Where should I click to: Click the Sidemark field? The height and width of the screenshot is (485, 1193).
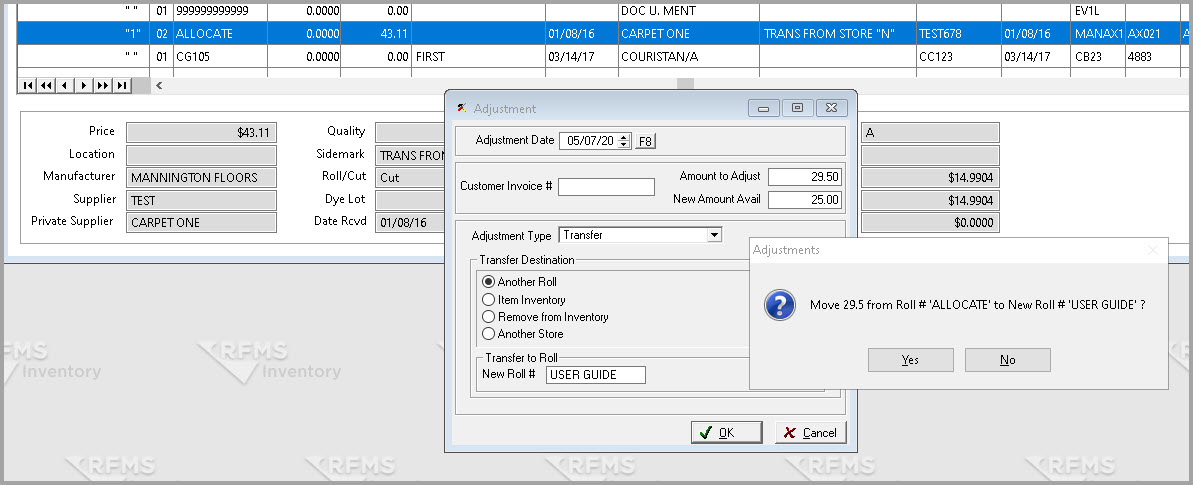click(410, 155)
